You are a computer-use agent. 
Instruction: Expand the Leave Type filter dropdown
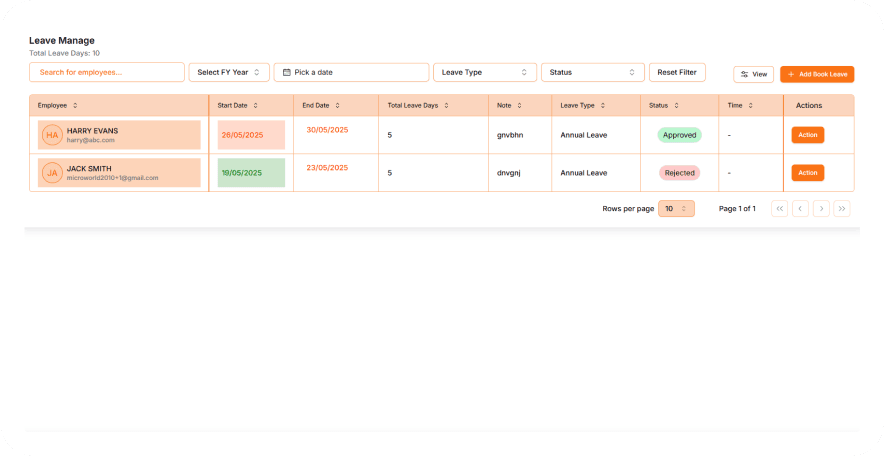(x=485, y=72)
